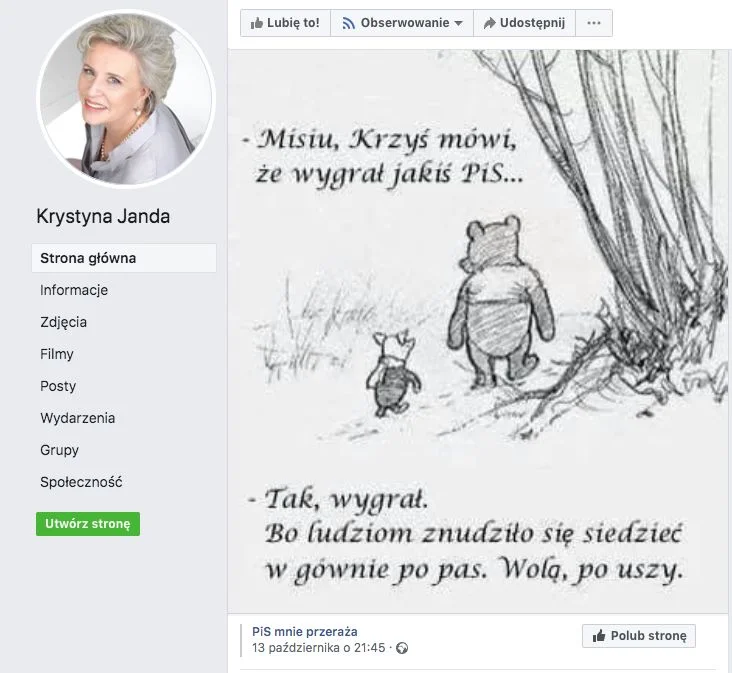Click the green Utwórz stronę button
The width and height of the screenshot is (732, 673).
point(88,524)
